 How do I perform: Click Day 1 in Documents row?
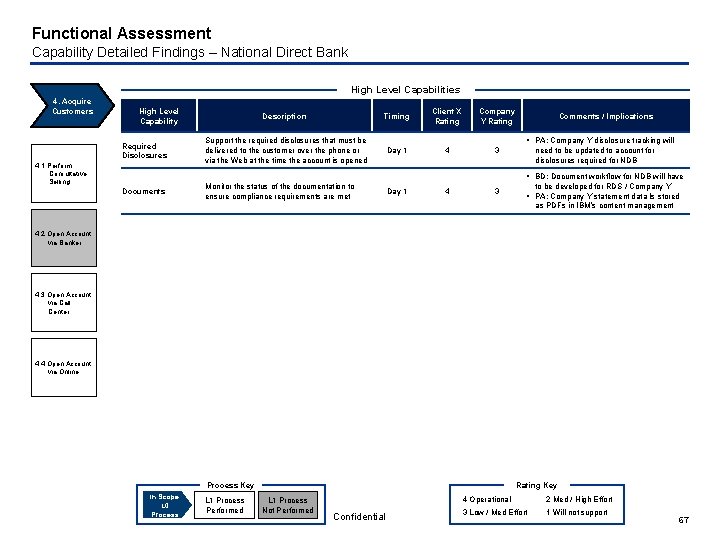[x=397, y=191]
